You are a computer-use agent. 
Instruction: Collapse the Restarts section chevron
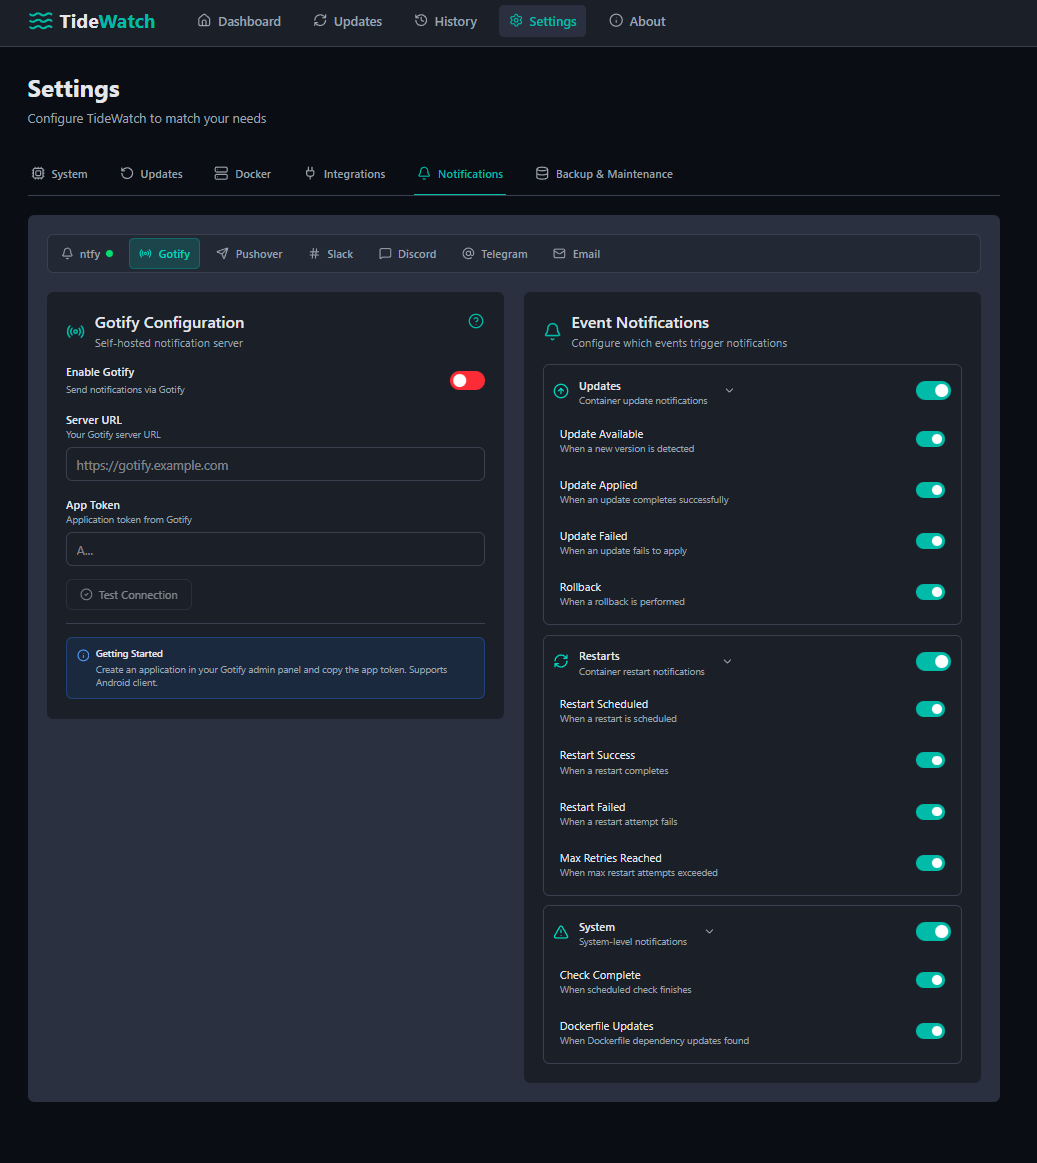pyautogui.click(x=728, y=661)
